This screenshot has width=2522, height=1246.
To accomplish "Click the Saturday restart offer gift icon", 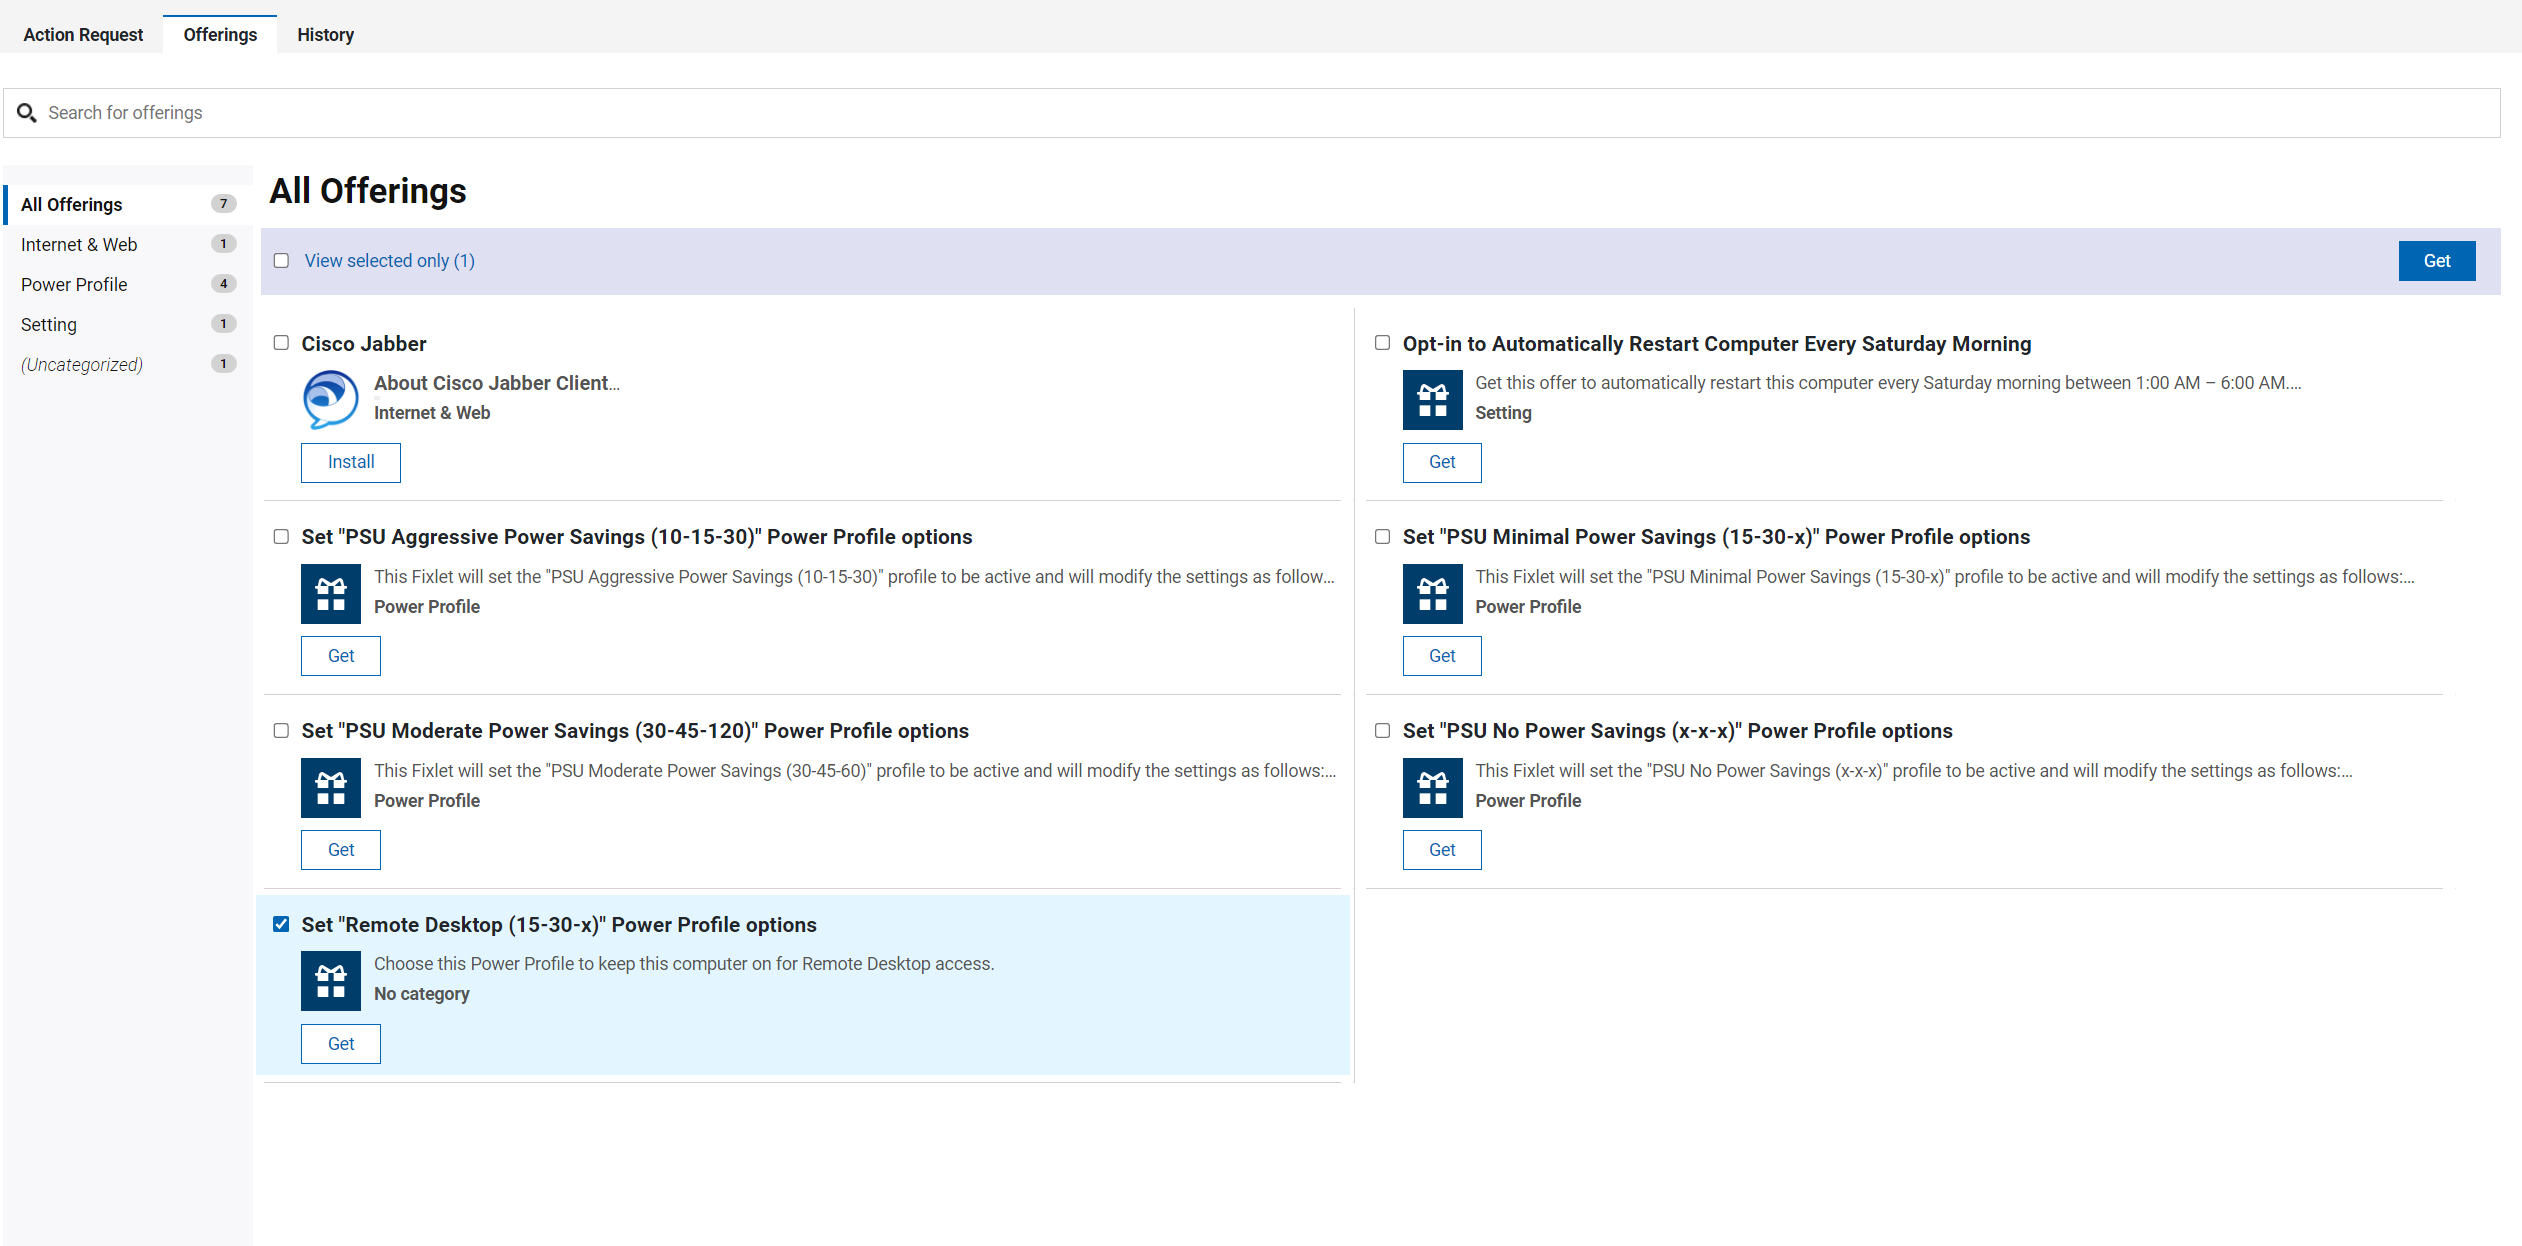I will pyautogui.click(x=1432, y=400).
